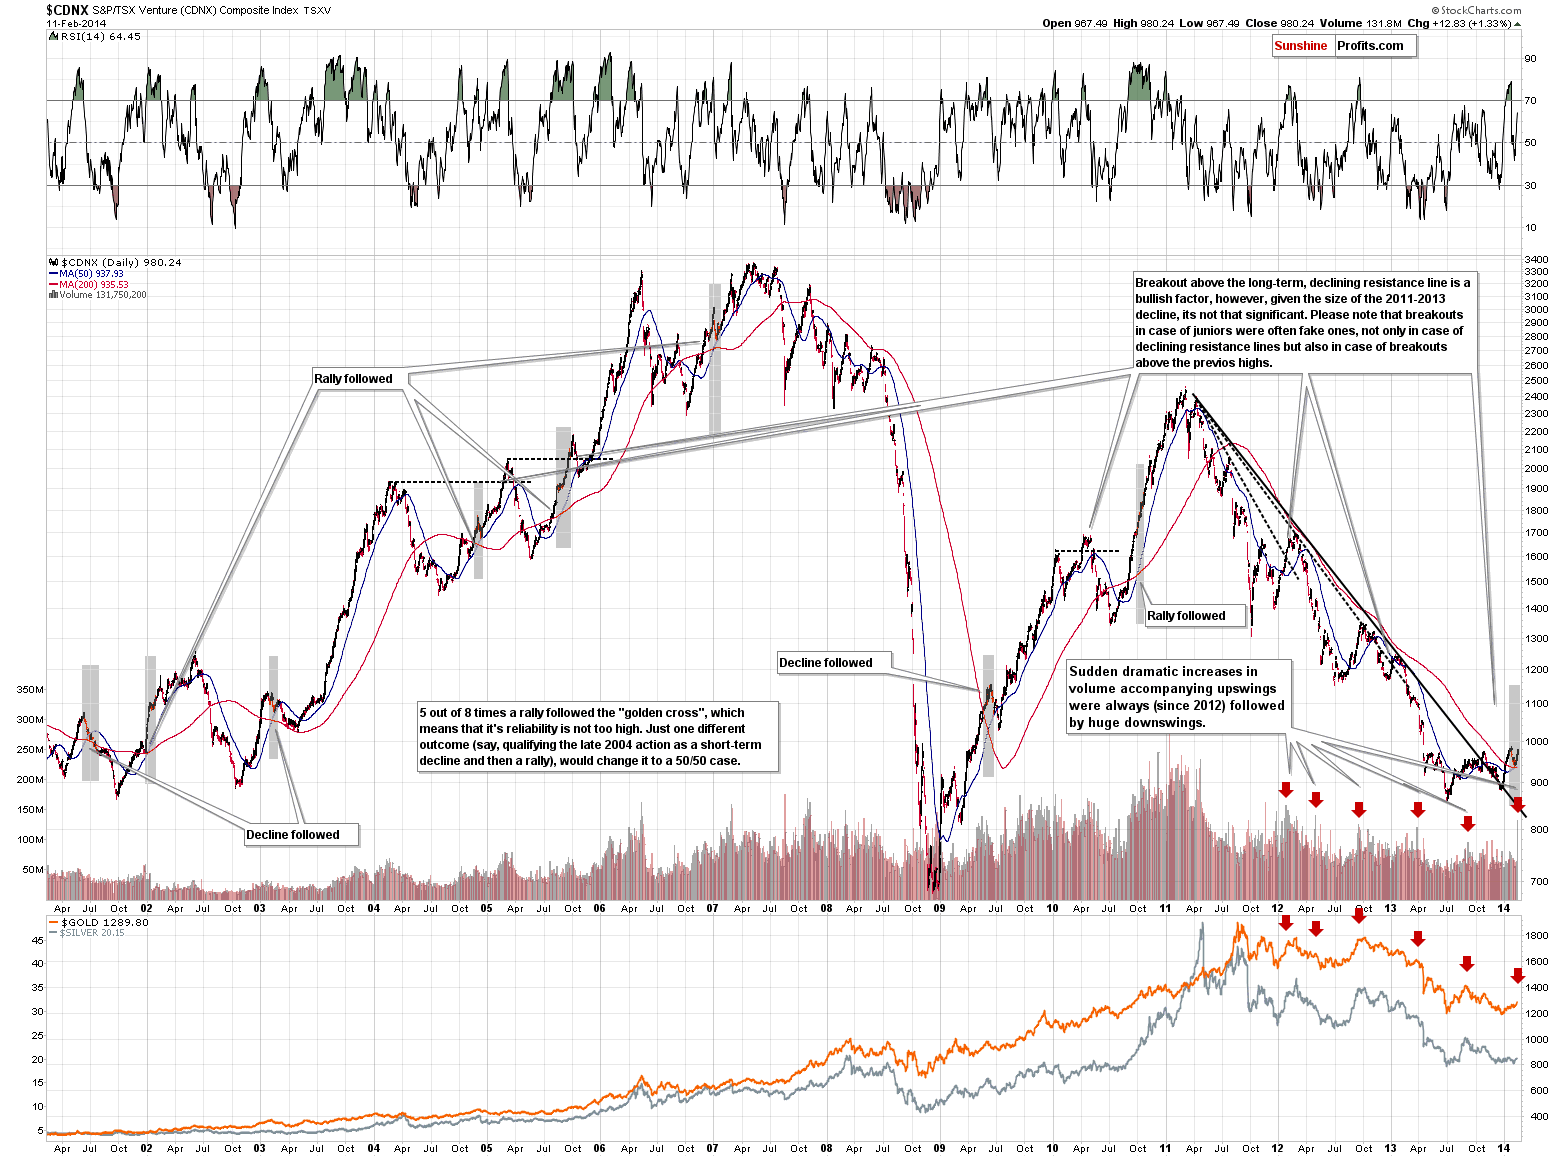1565x1157 pixels.
Task: Click the Open 967.49 value in header
Action: click(x=1075, y=23)
